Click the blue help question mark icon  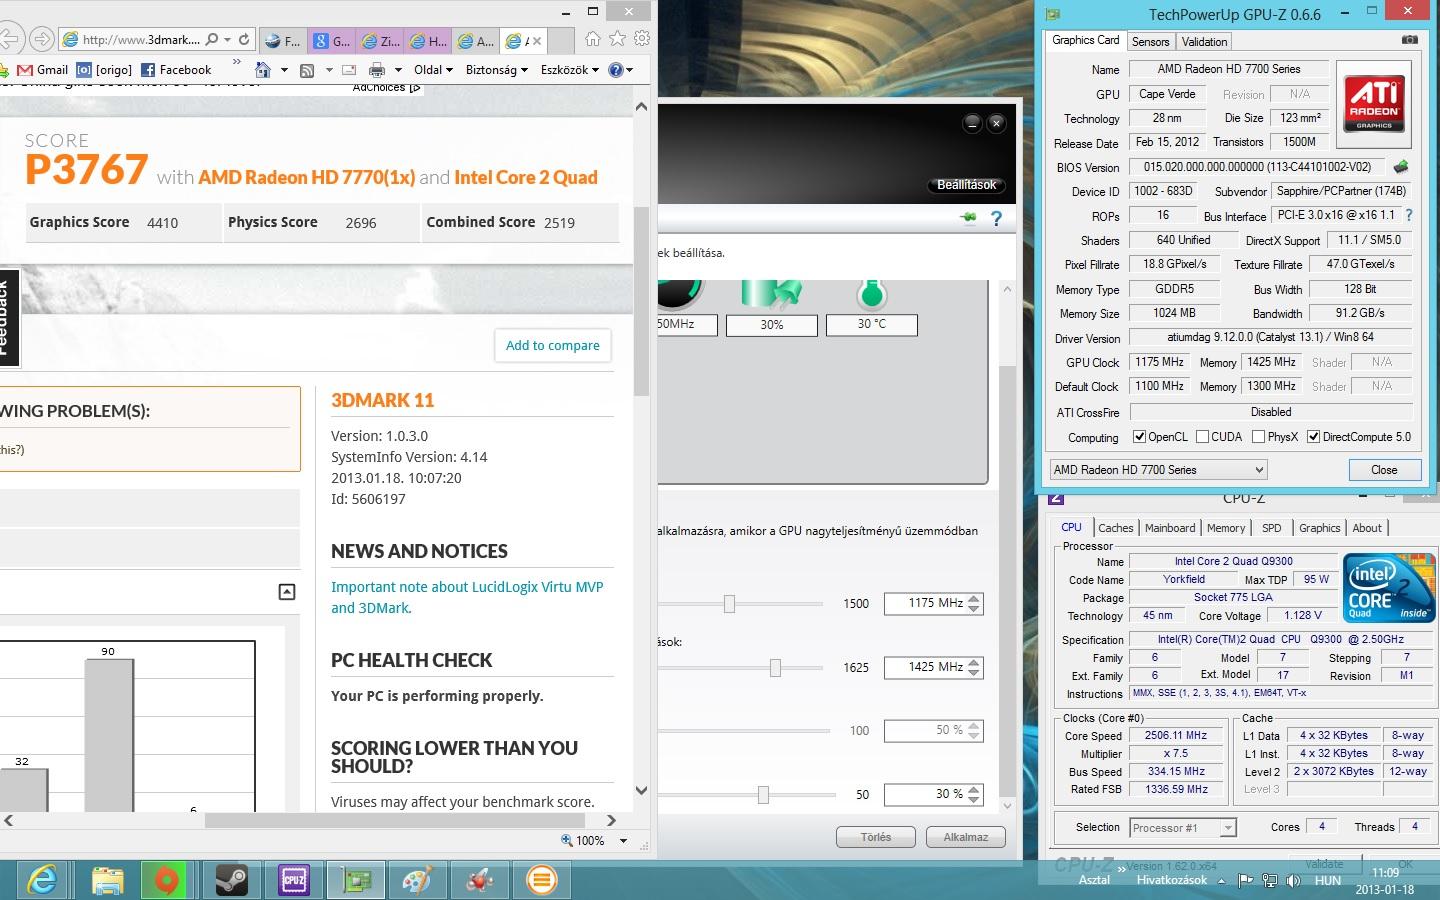[996, 218]
